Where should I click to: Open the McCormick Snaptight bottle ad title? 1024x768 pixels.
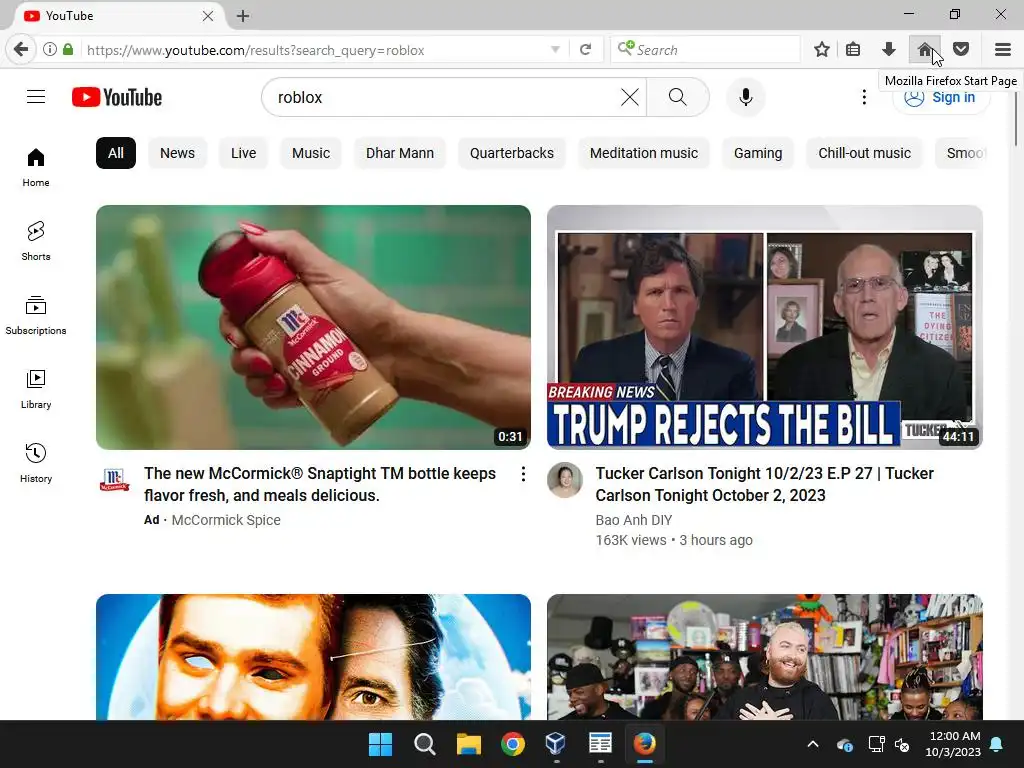click(x=320, y=484)
